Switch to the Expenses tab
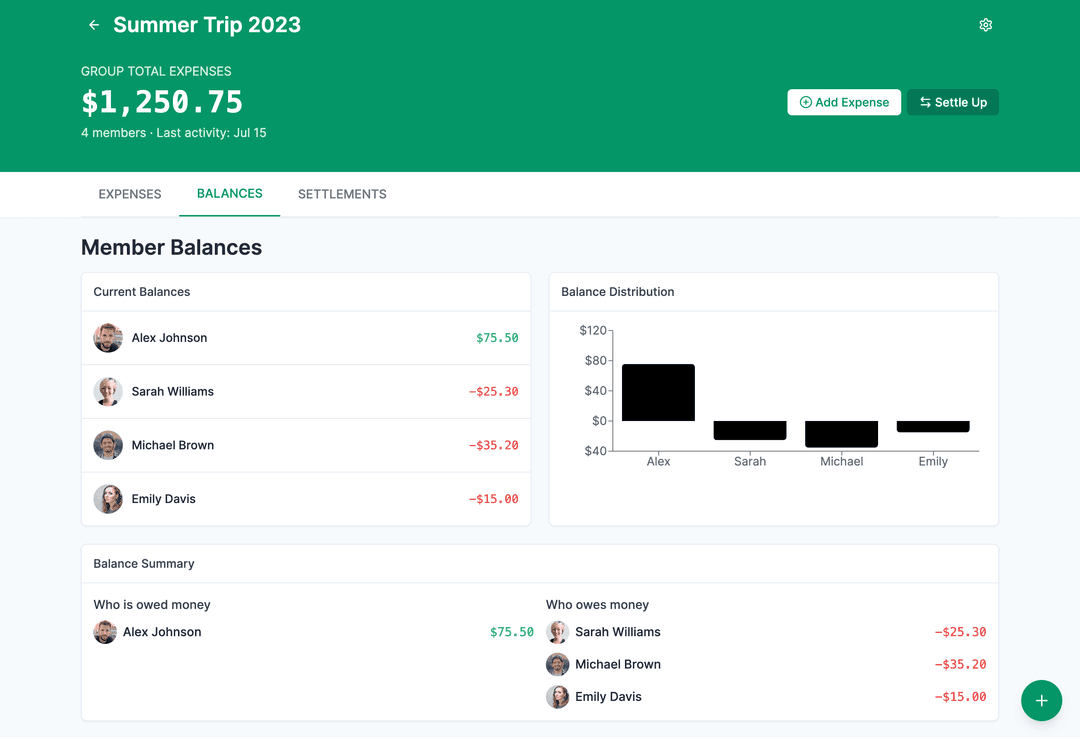 click(x=129, y=194)
